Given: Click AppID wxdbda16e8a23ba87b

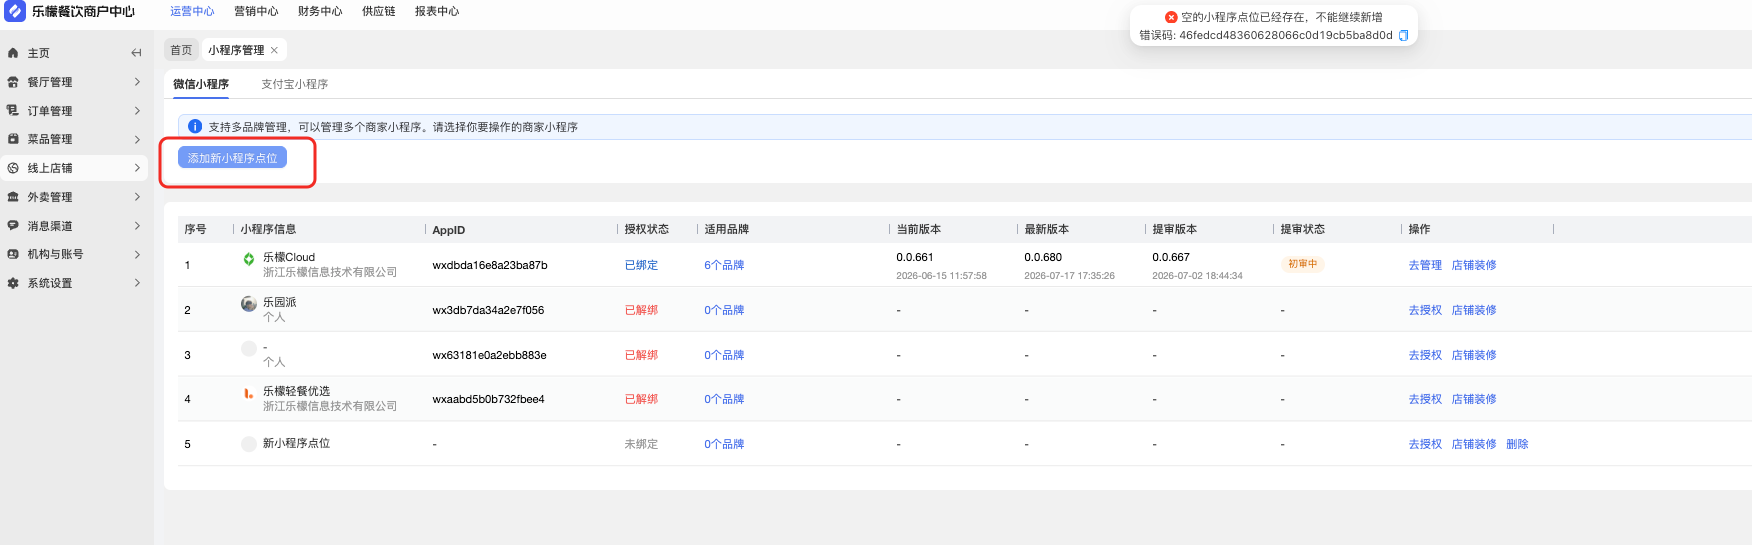Looking at the screenshot, I should [x=490, y=265].
